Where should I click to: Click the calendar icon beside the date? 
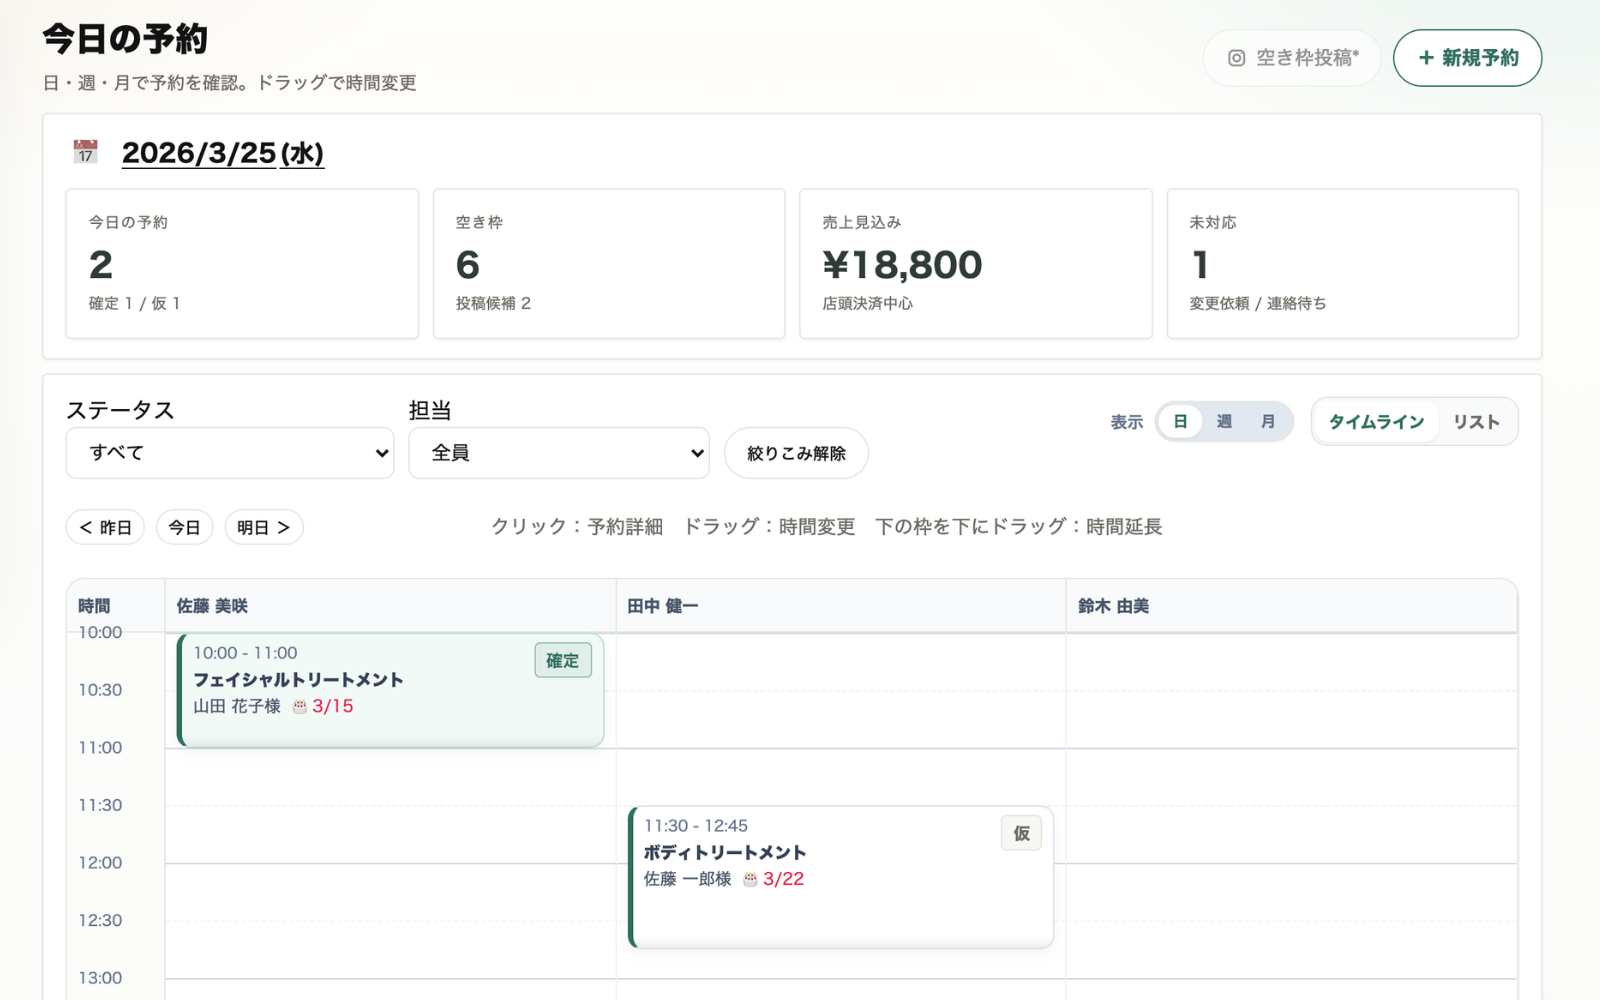coord(86,152)
